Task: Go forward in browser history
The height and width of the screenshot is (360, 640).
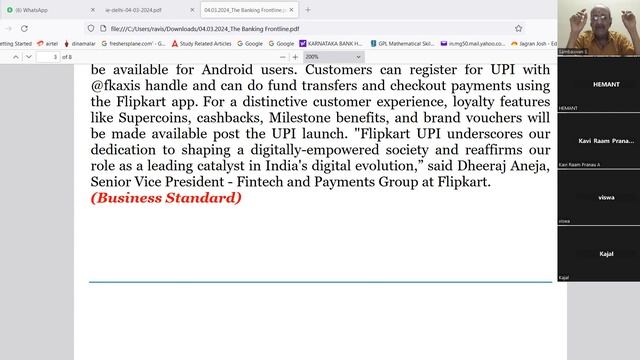Action: pos(8,29)
